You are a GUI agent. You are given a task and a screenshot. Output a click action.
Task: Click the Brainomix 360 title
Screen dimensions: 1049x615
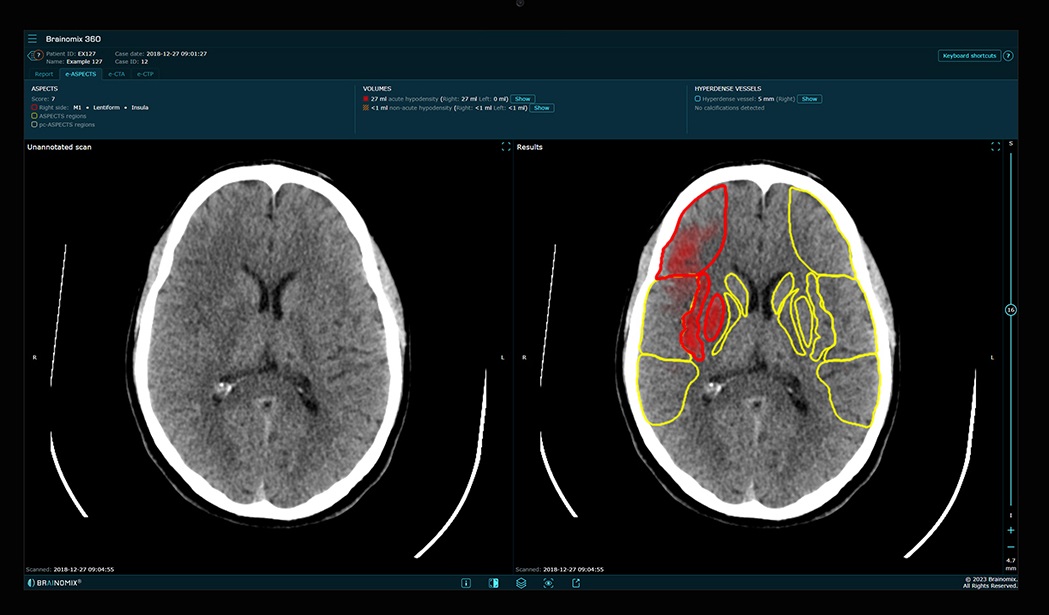point(74,39)
